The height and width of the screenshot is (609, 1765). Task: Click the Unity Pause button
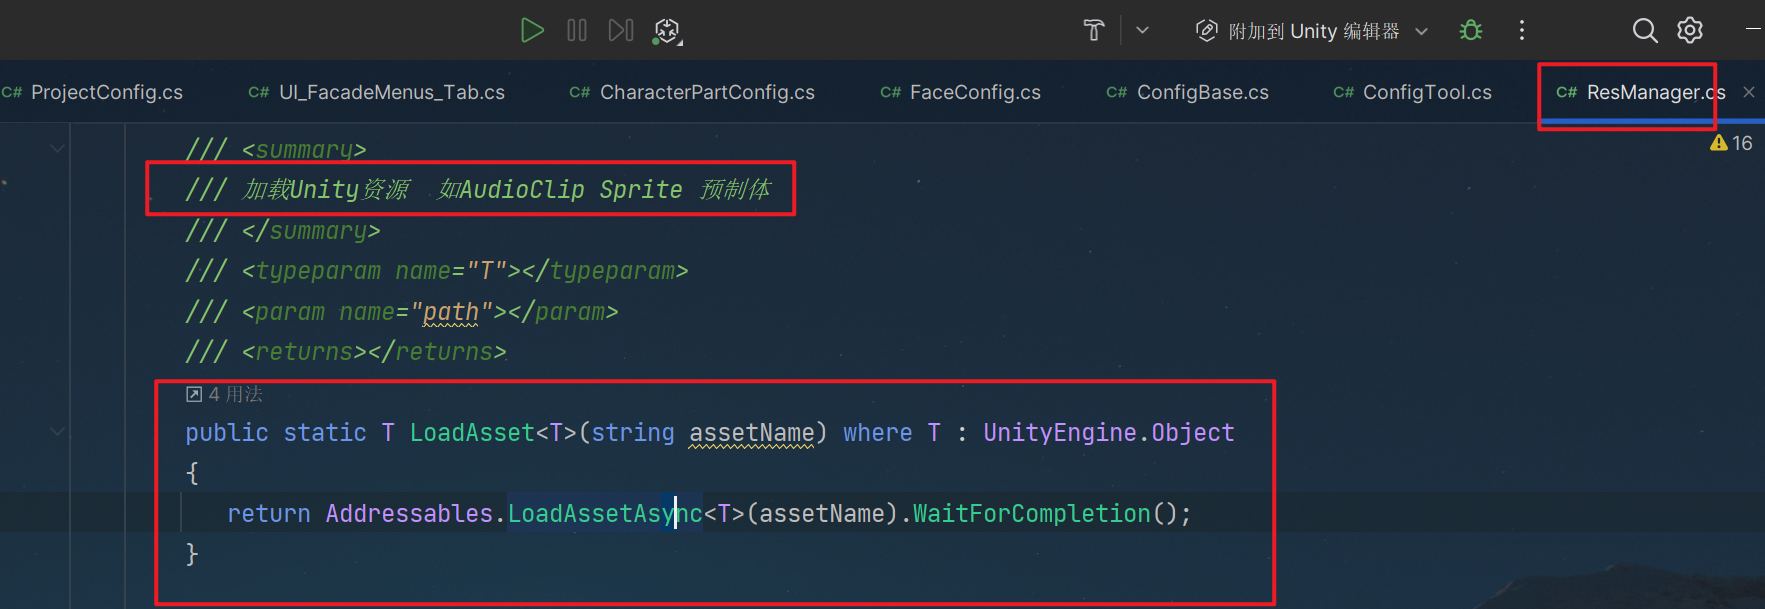[x=577, y=30]
